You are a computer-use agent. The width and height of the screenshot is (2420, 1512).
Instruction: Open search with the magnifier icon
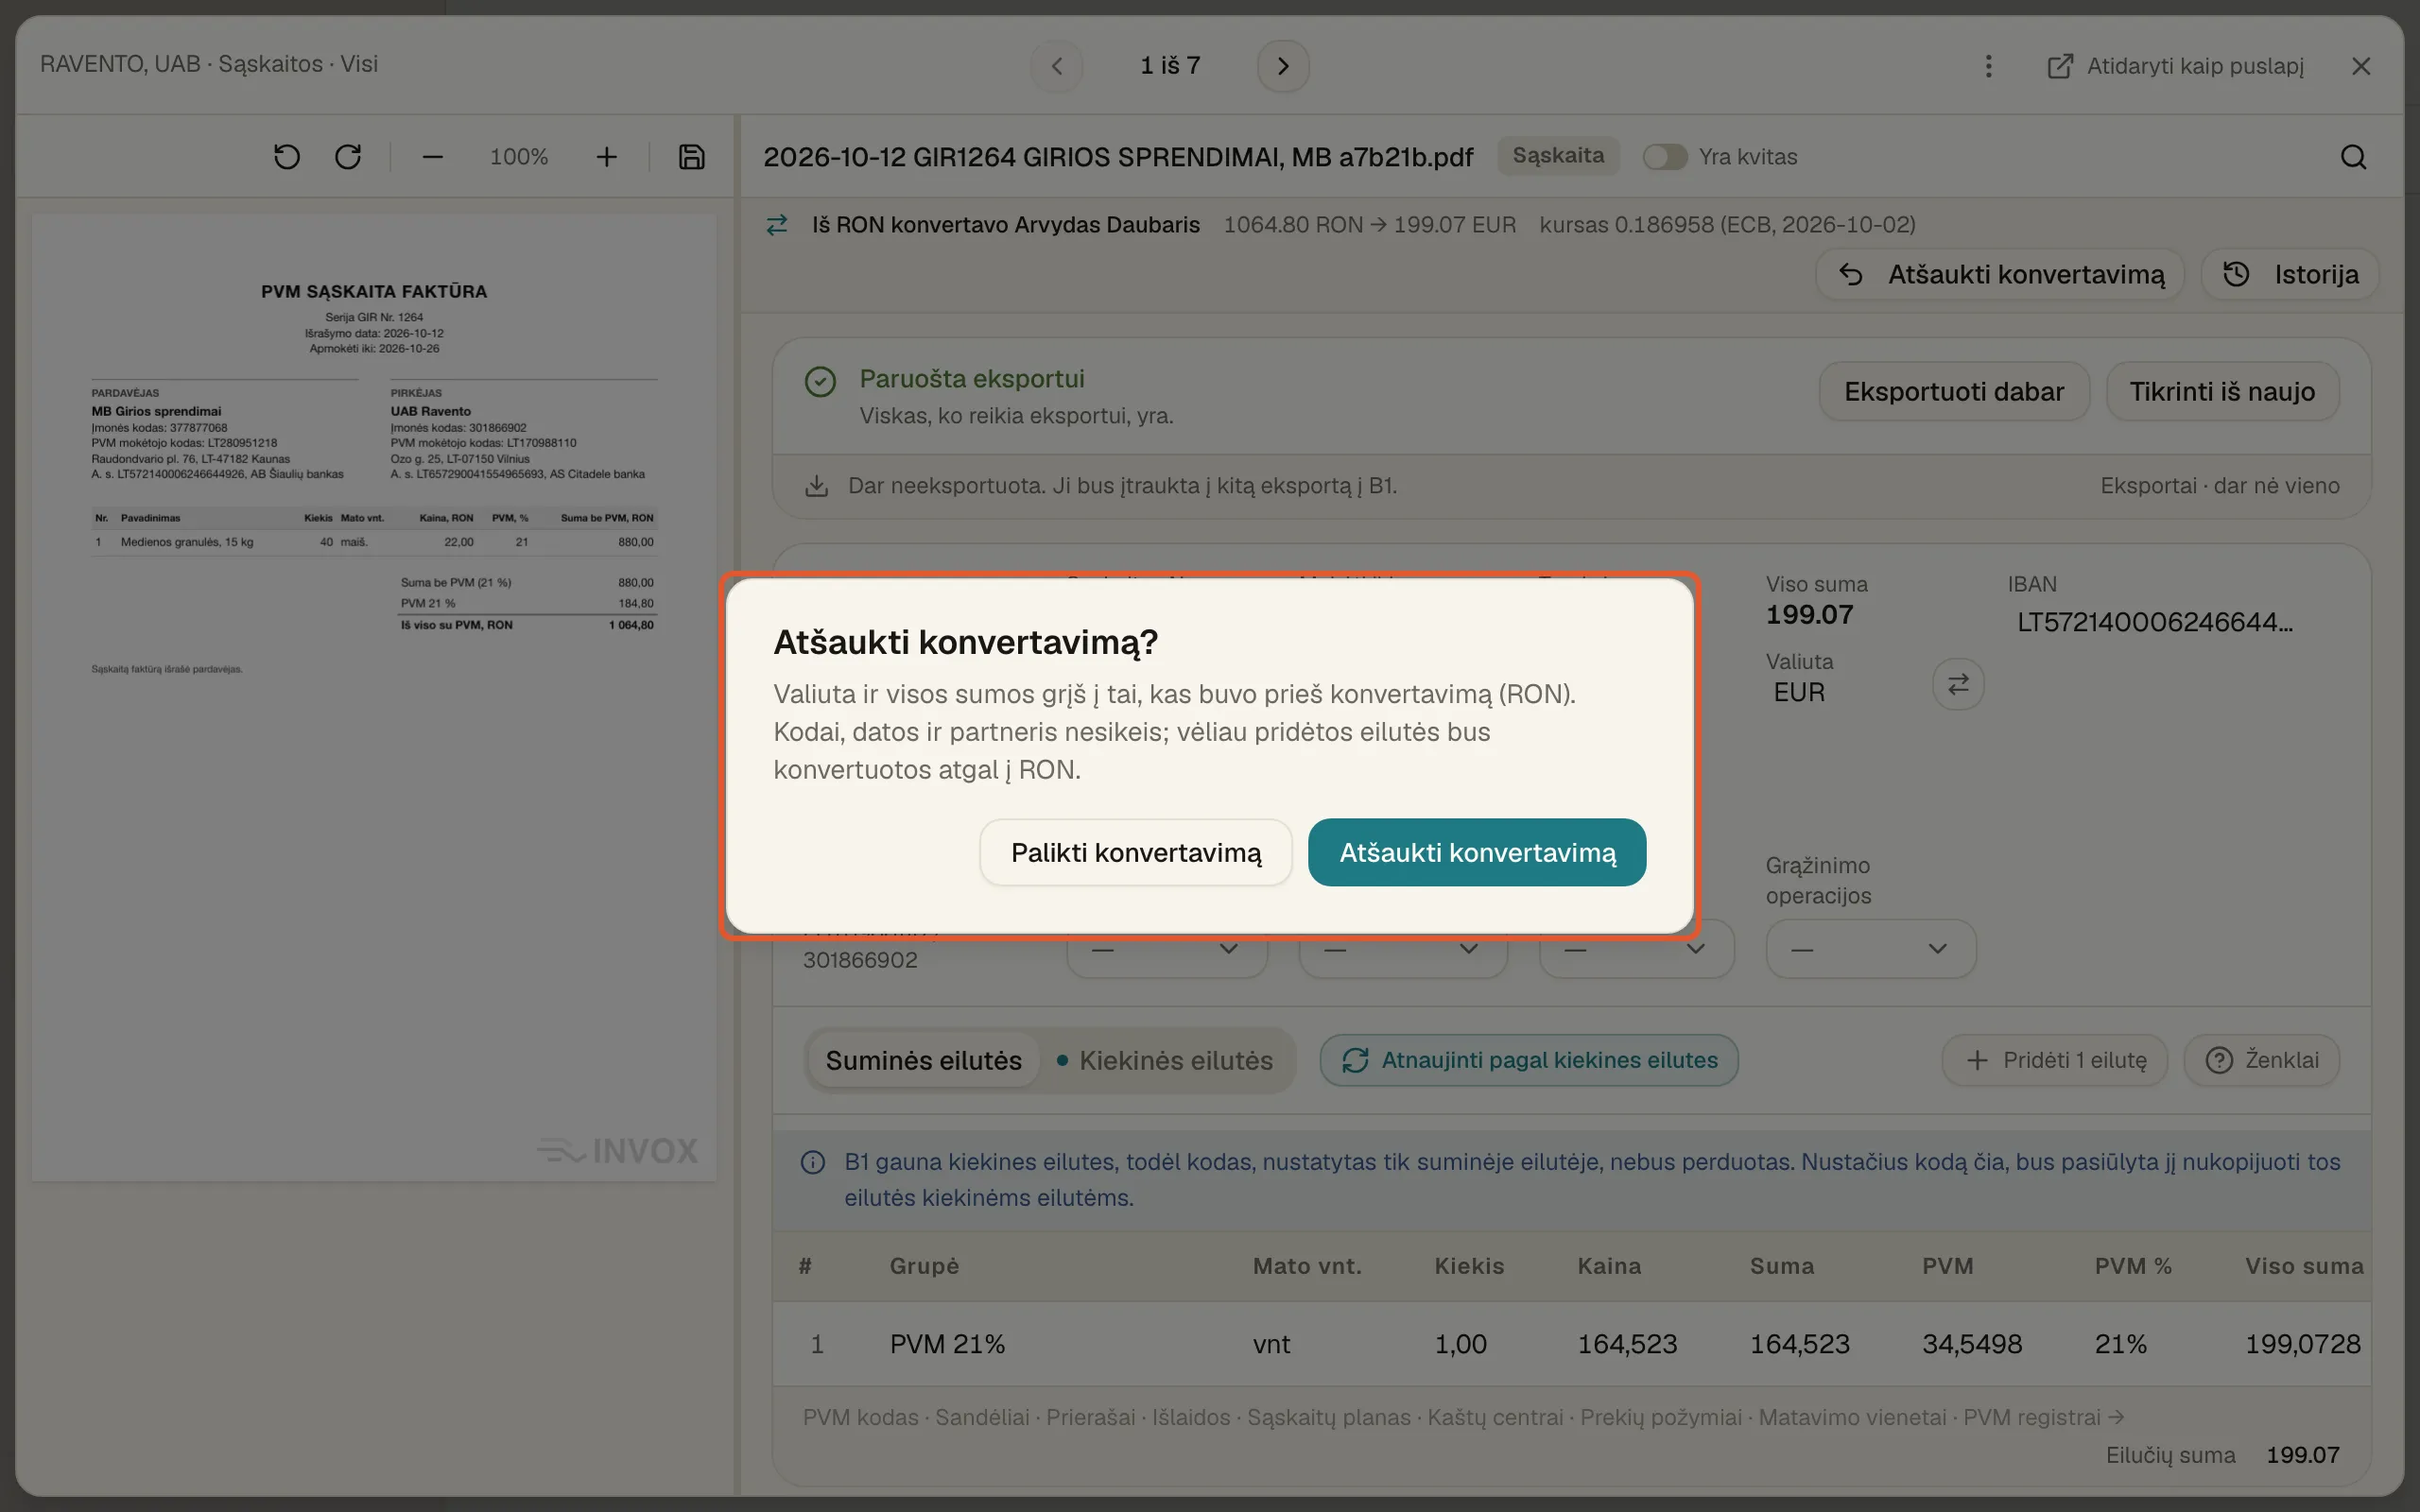(x=2353, y=157)
